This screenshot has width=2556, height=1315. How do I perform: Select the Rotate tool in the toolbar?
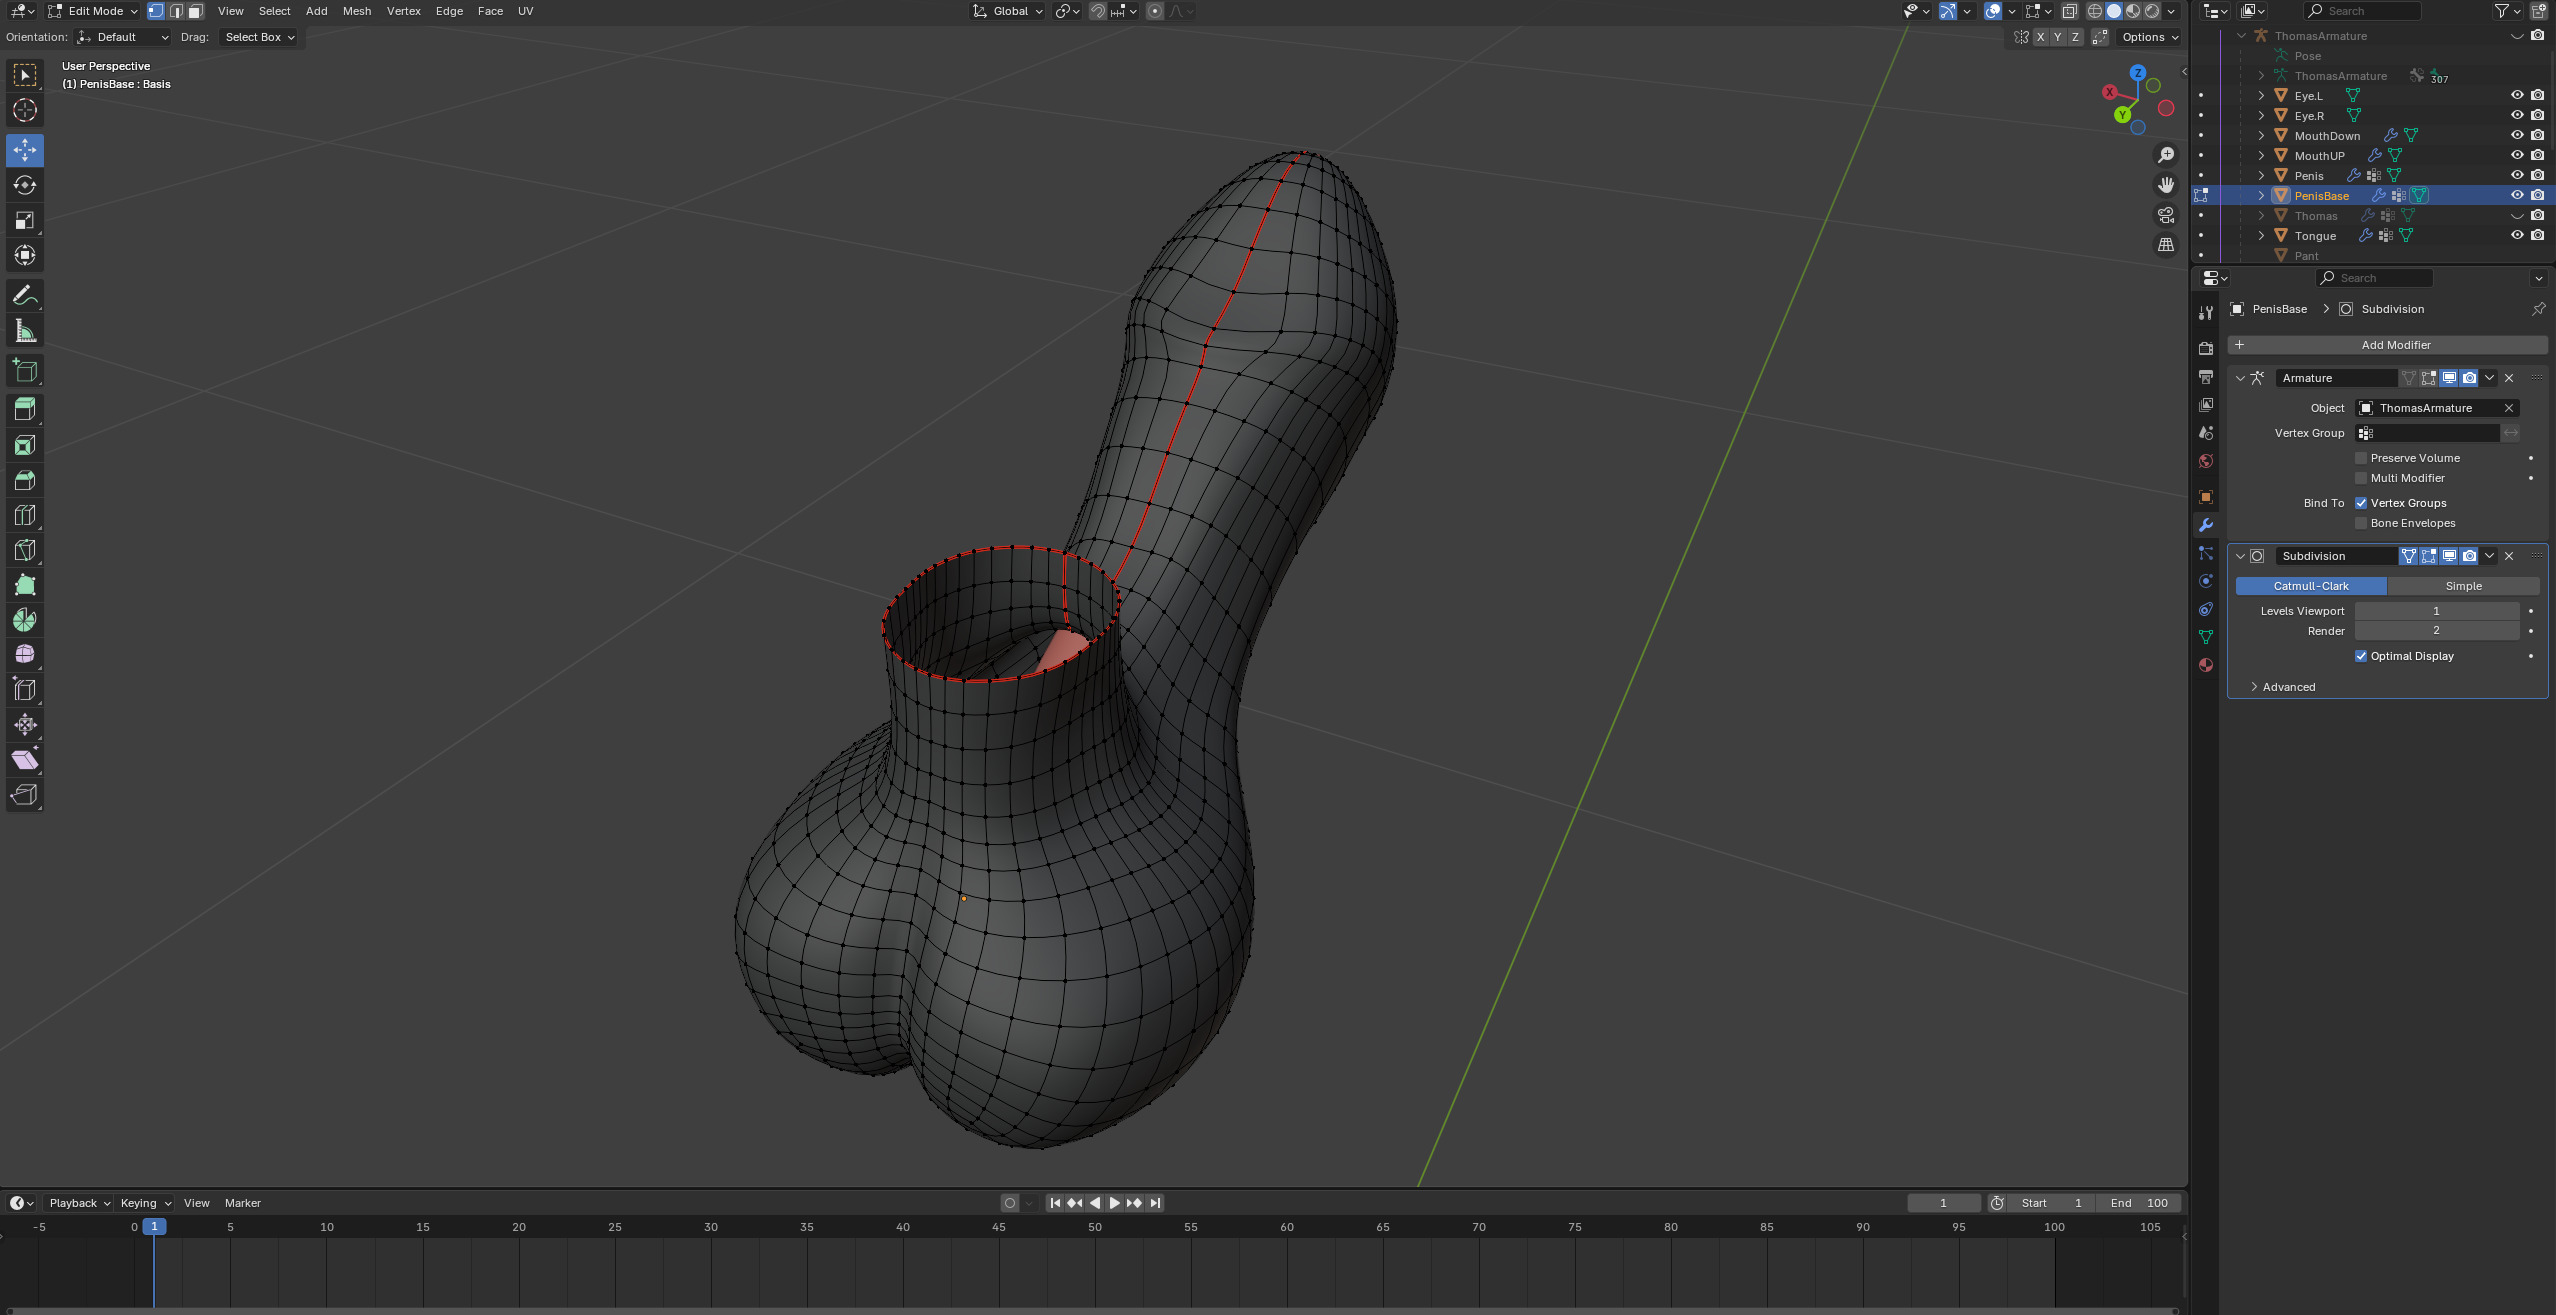[25, 186]
